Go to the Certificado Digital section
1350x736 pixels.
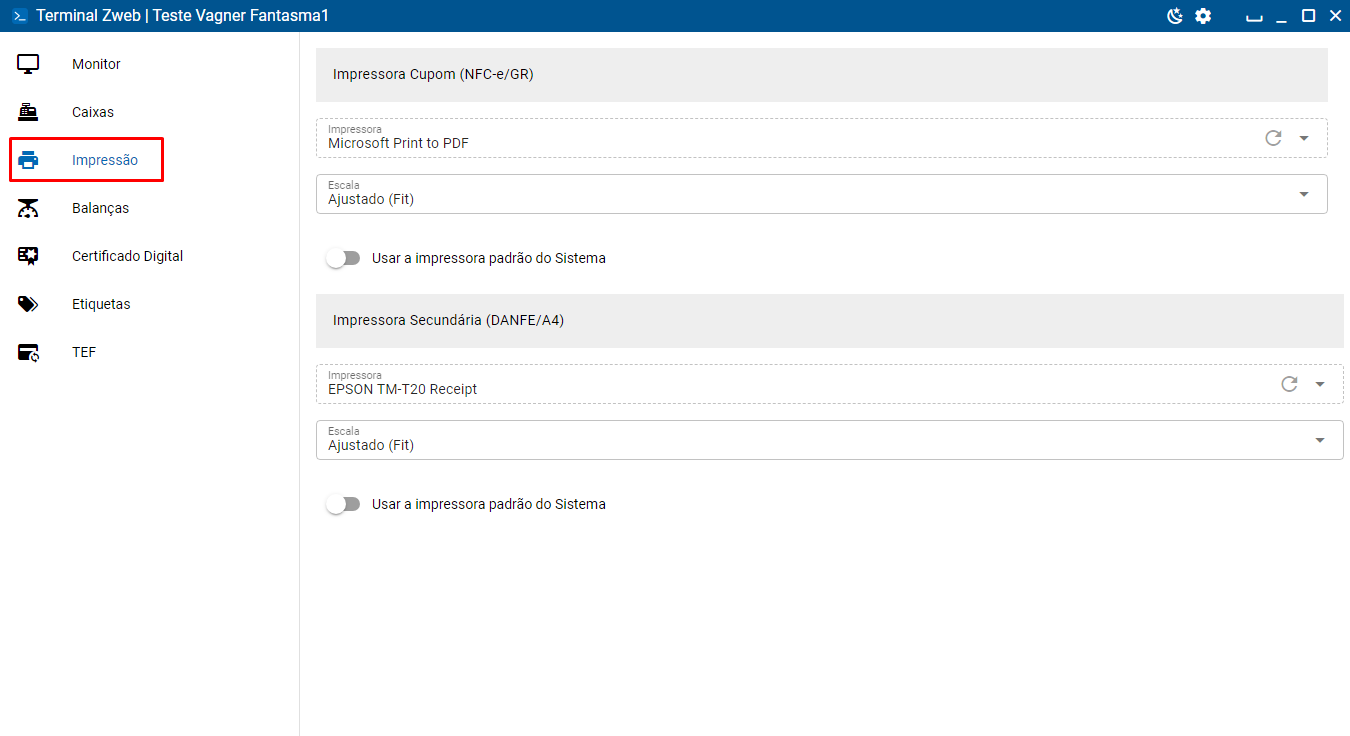[x=127, y=256]
